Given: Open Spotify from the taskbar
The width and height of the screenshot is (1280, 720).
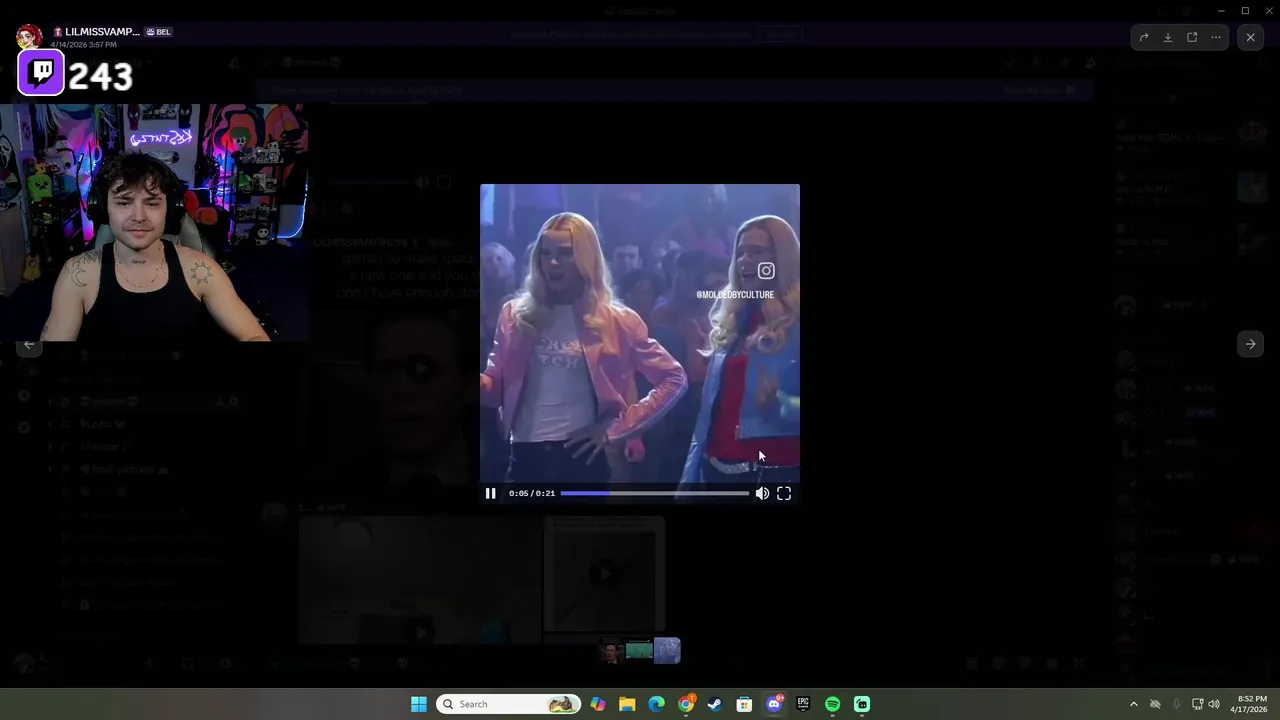Looking at the screenshot, I should pos(833,704).
